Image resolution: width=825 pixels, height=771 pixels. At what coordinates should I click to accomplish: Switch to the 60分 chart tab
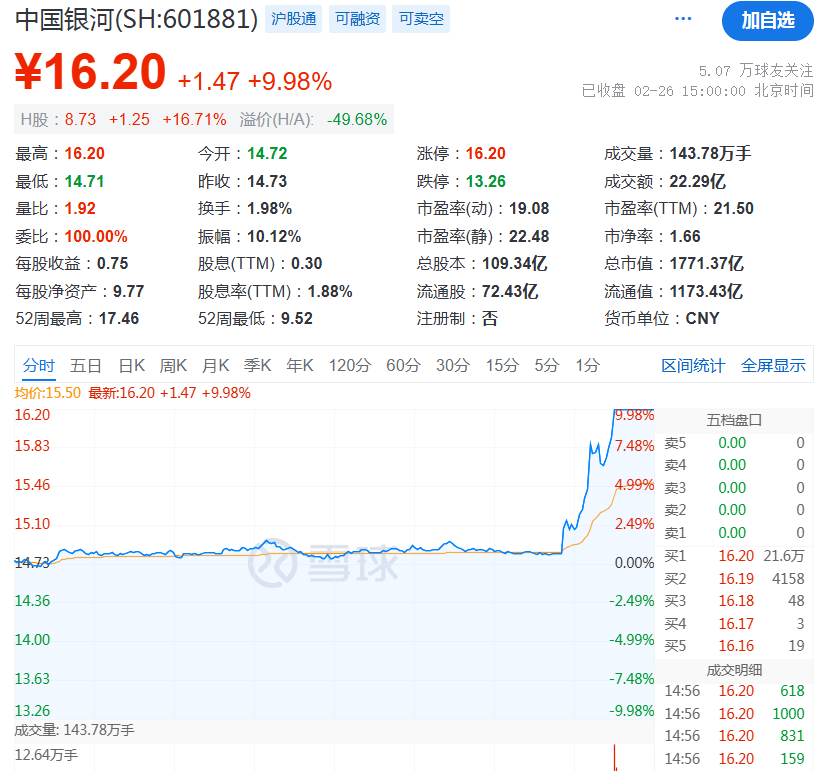(x=403, y=365)
